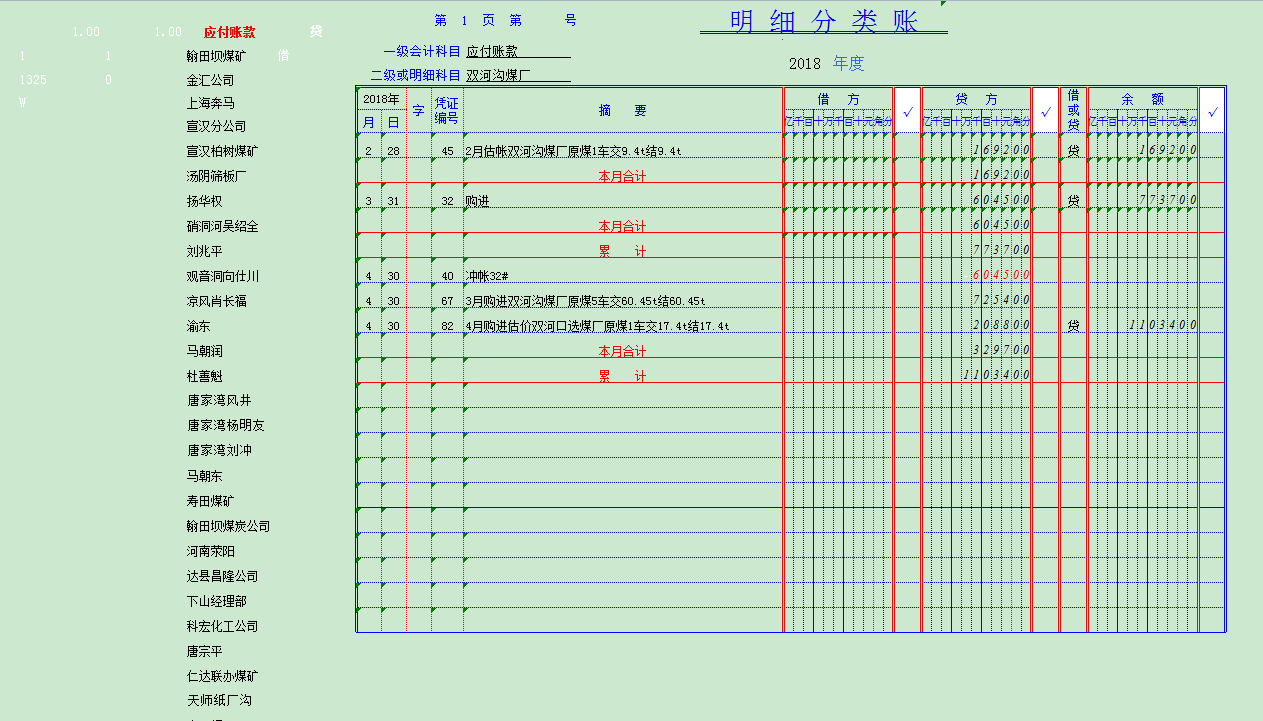Click the checkmark icon in the 余额 header
The image size is (1263, 721).
(1212, 111)
